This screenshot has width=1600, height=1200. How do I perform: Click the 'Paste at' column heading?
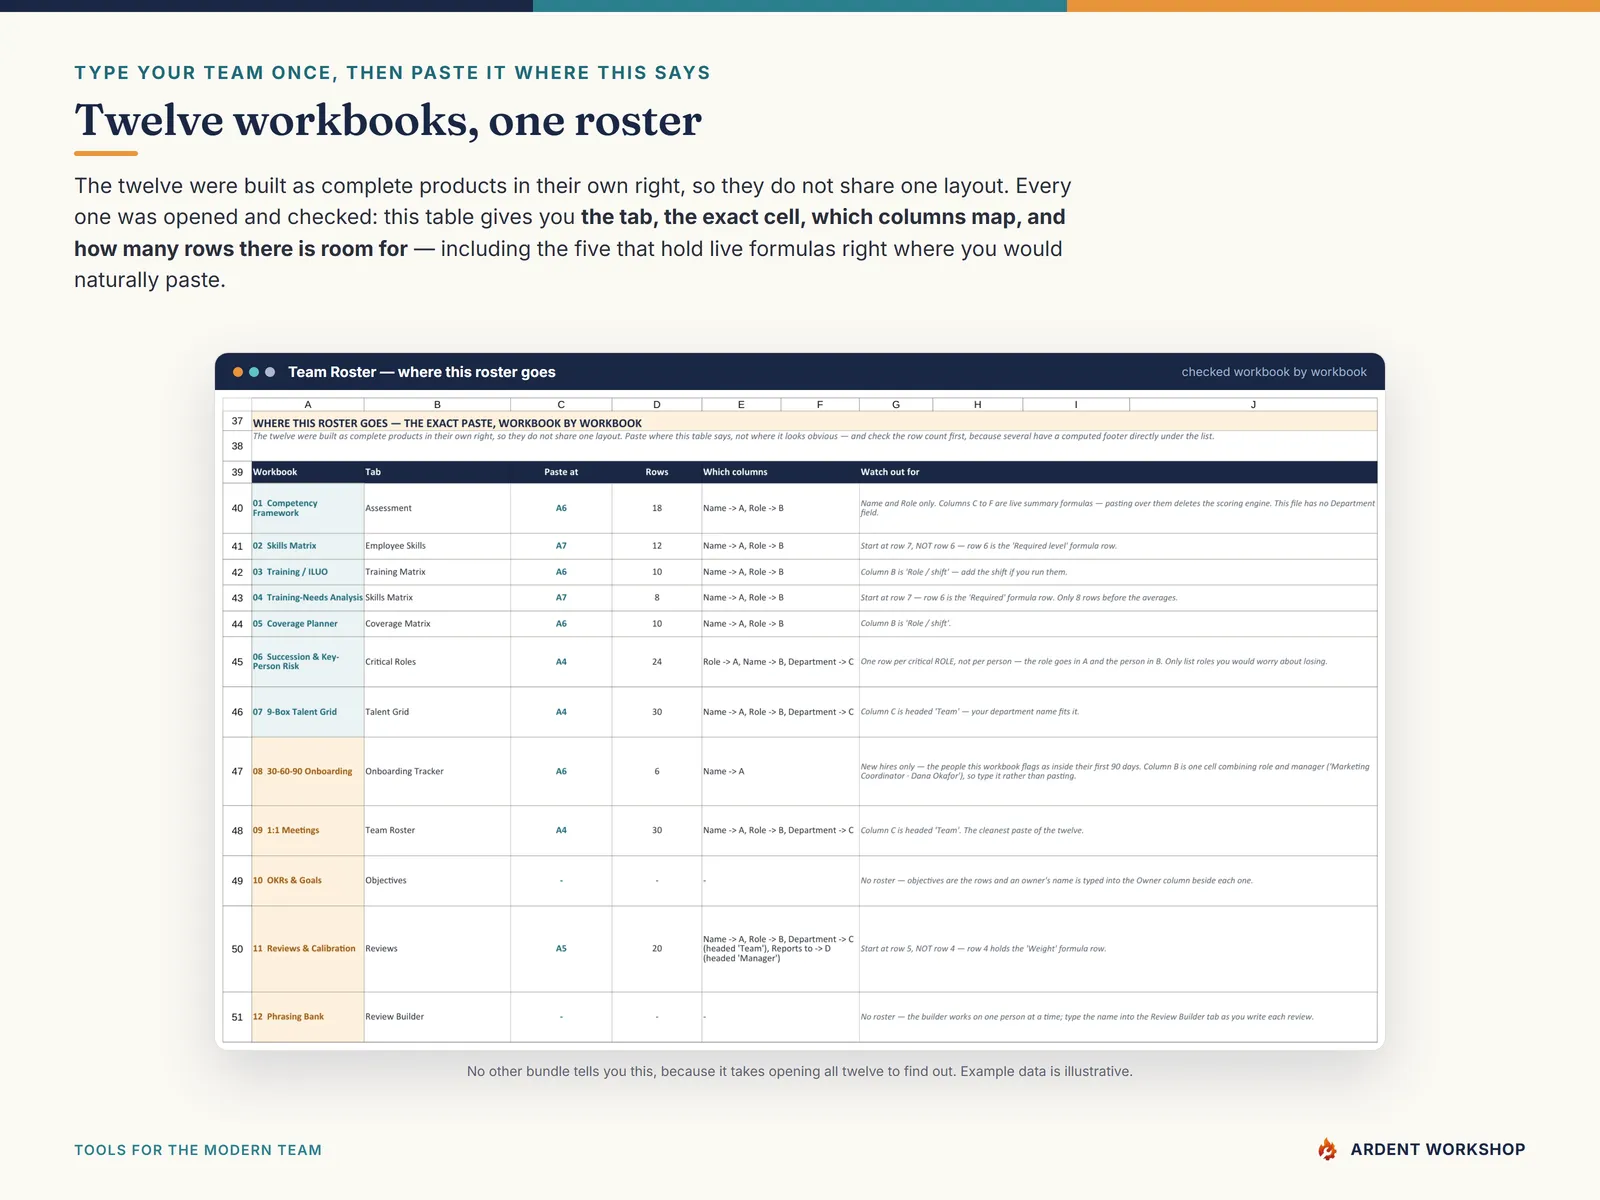click(x=561, y=472)
